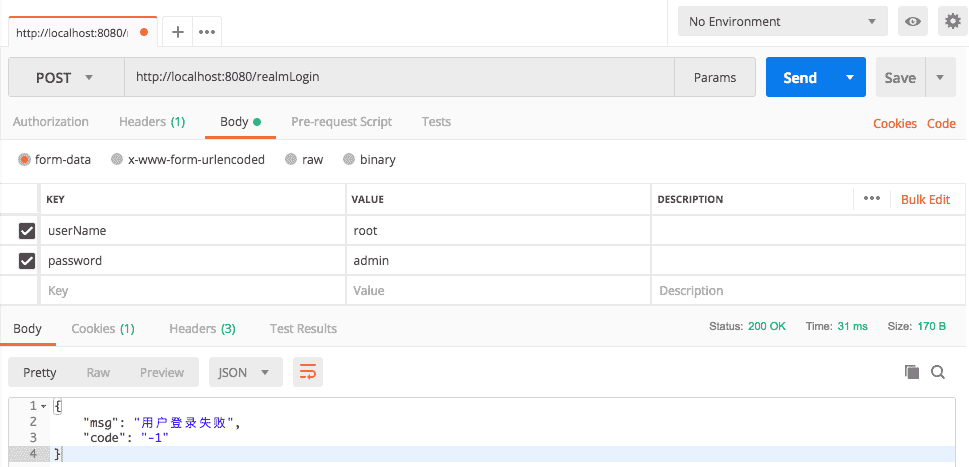Open a new request tab with plus icon
This screenshot has width=969, height=467.
pyautogui.click(x=178, y=31)
